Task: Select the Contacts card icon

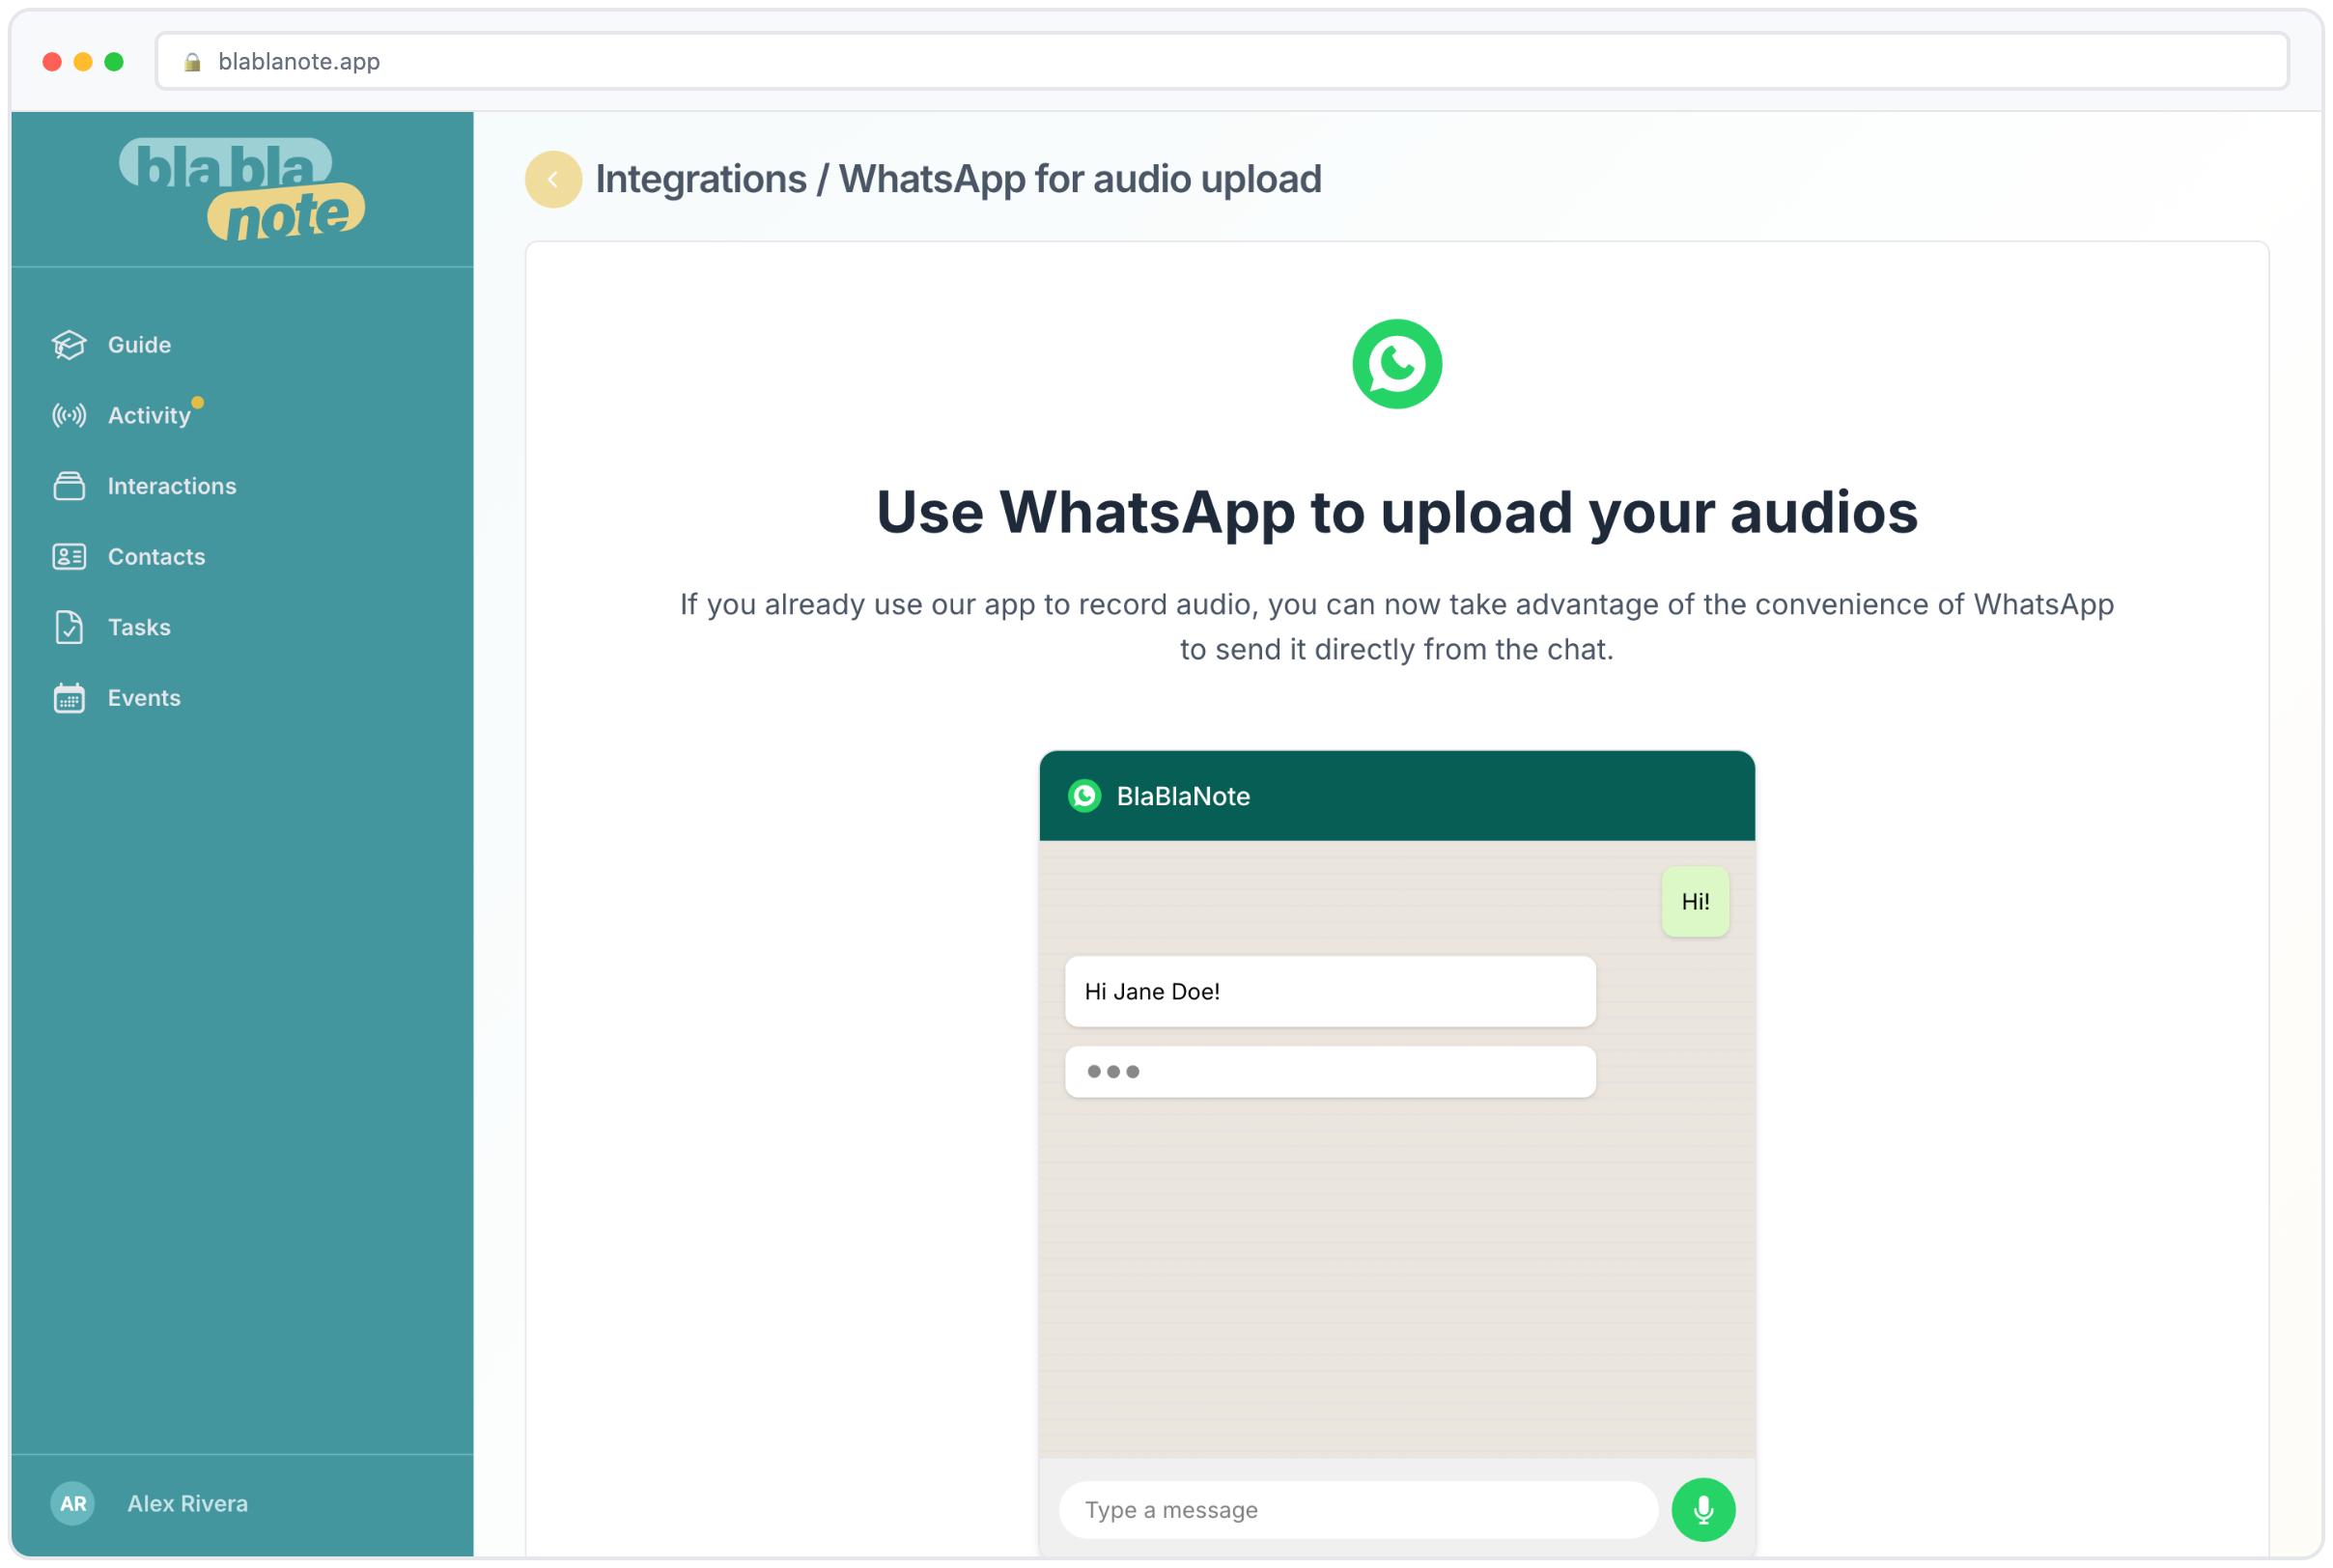Action: point(68,556)
